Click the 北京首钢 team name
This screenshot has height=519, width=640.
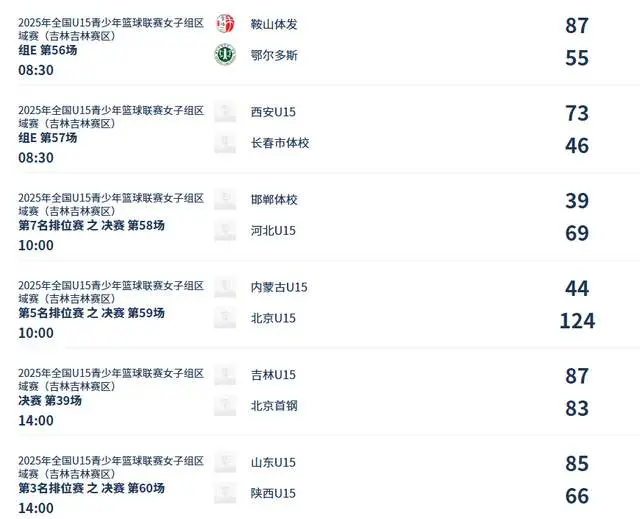274,406
